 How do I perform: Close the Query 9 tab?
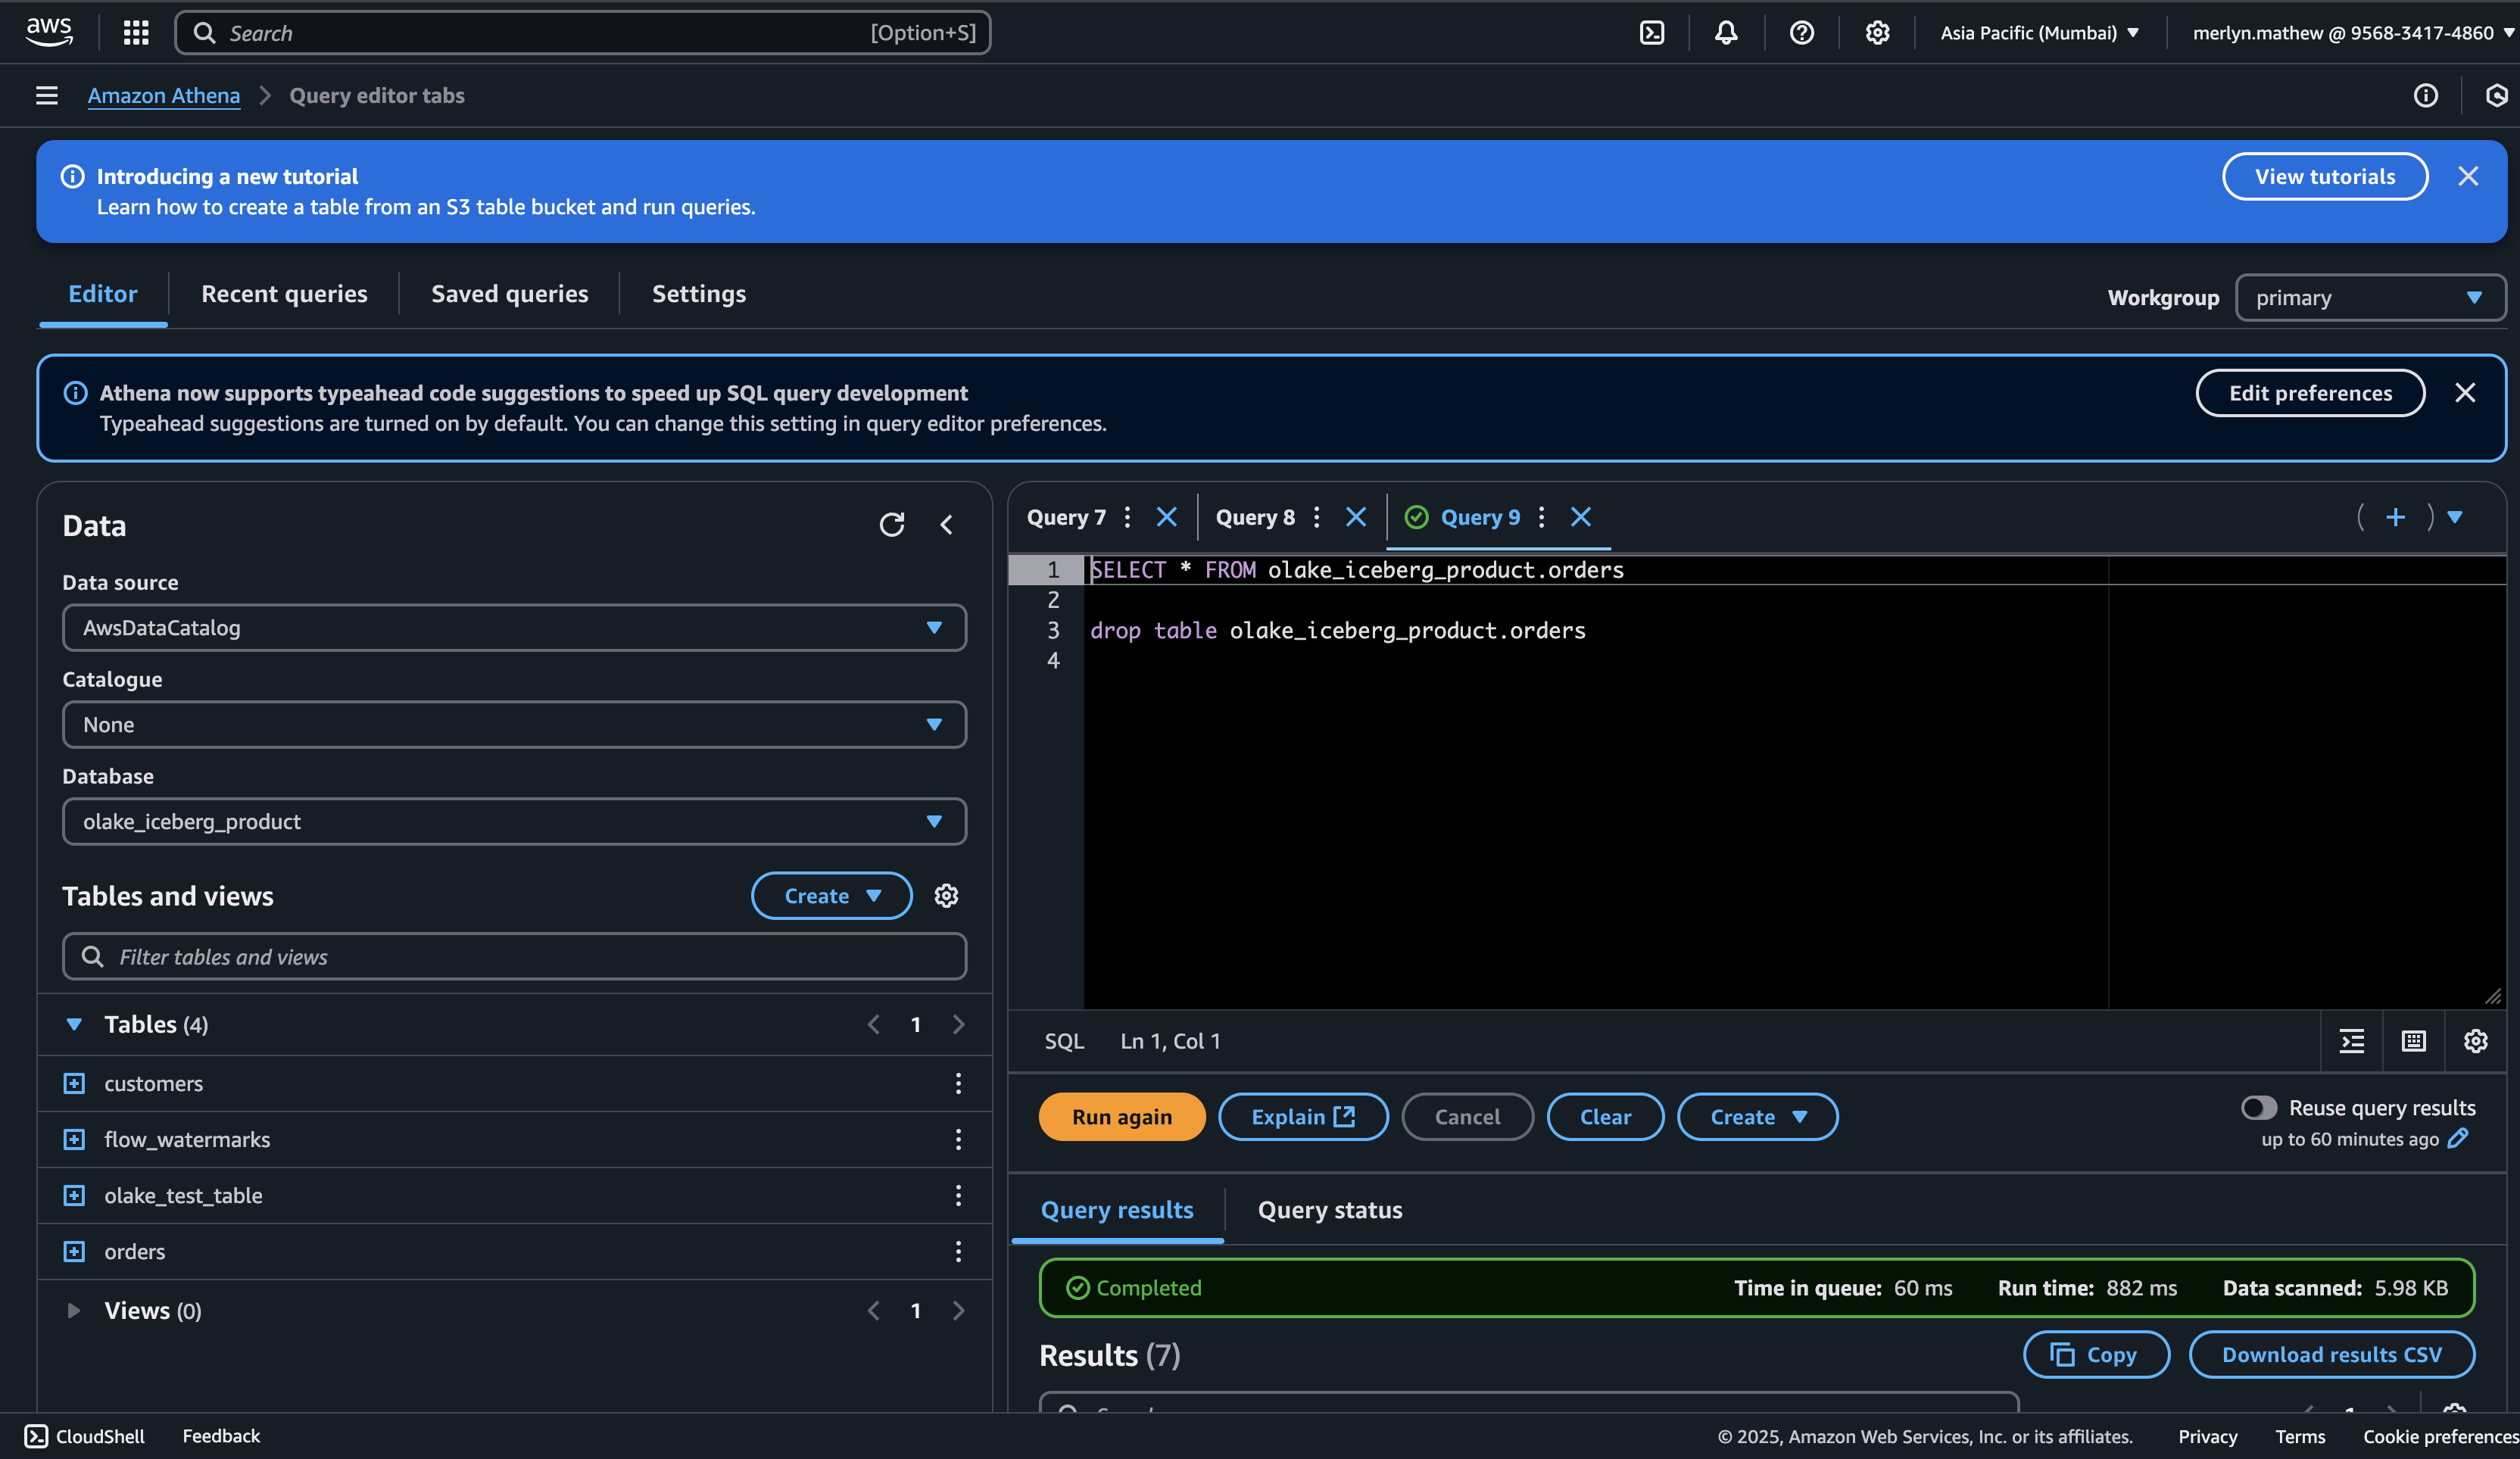click(x=1580, y=517)
